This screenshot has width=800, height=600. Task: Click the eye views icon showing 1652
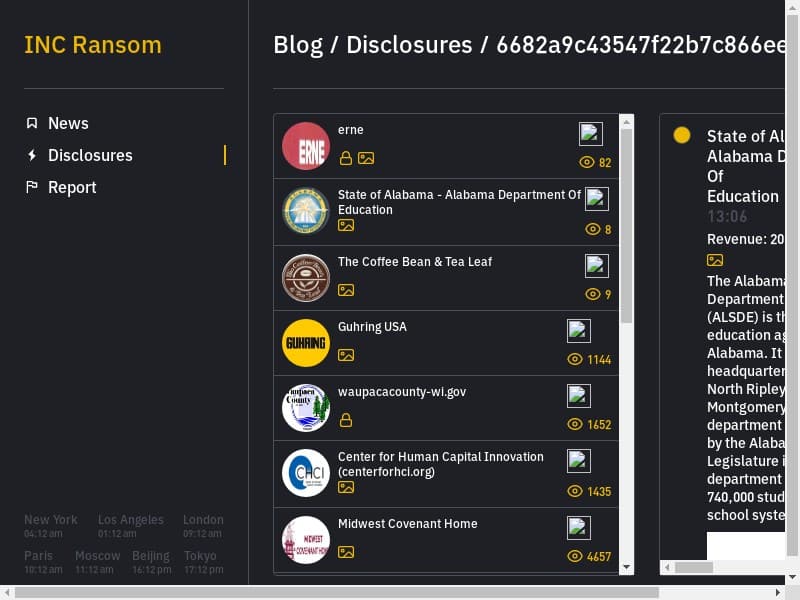575,424
